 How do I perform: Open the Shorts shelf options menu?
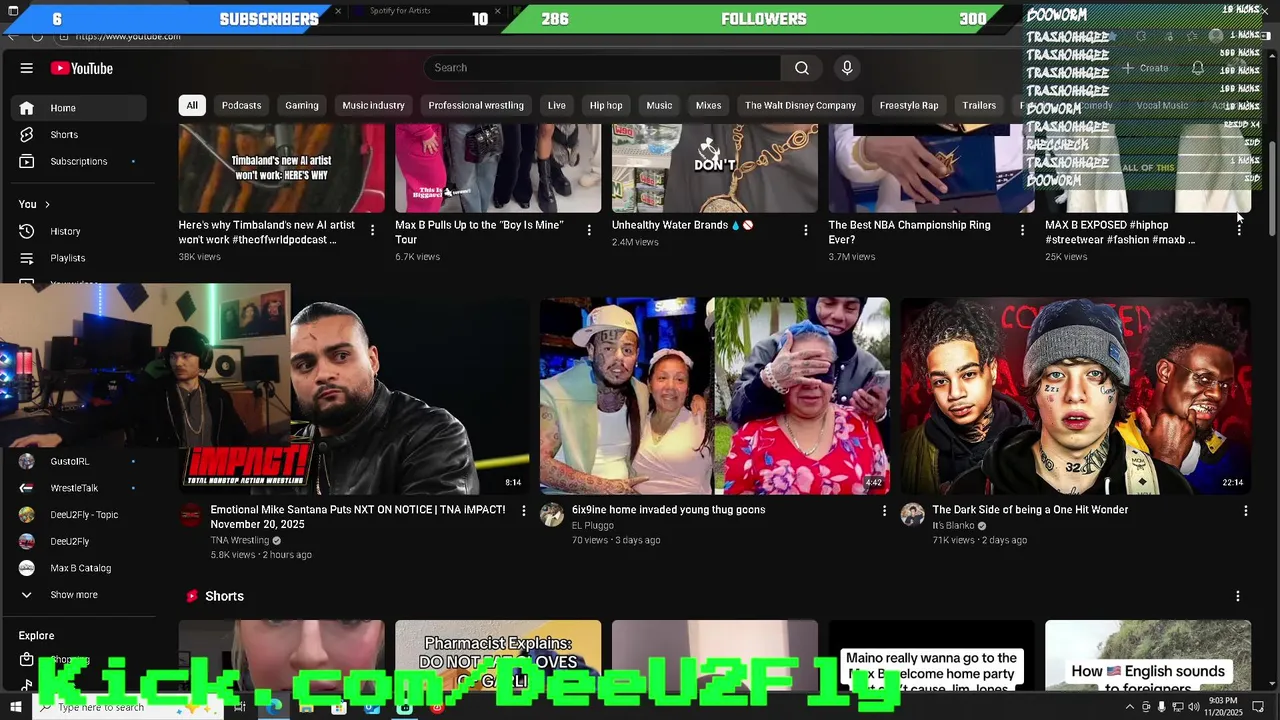tap(1237, 596)
